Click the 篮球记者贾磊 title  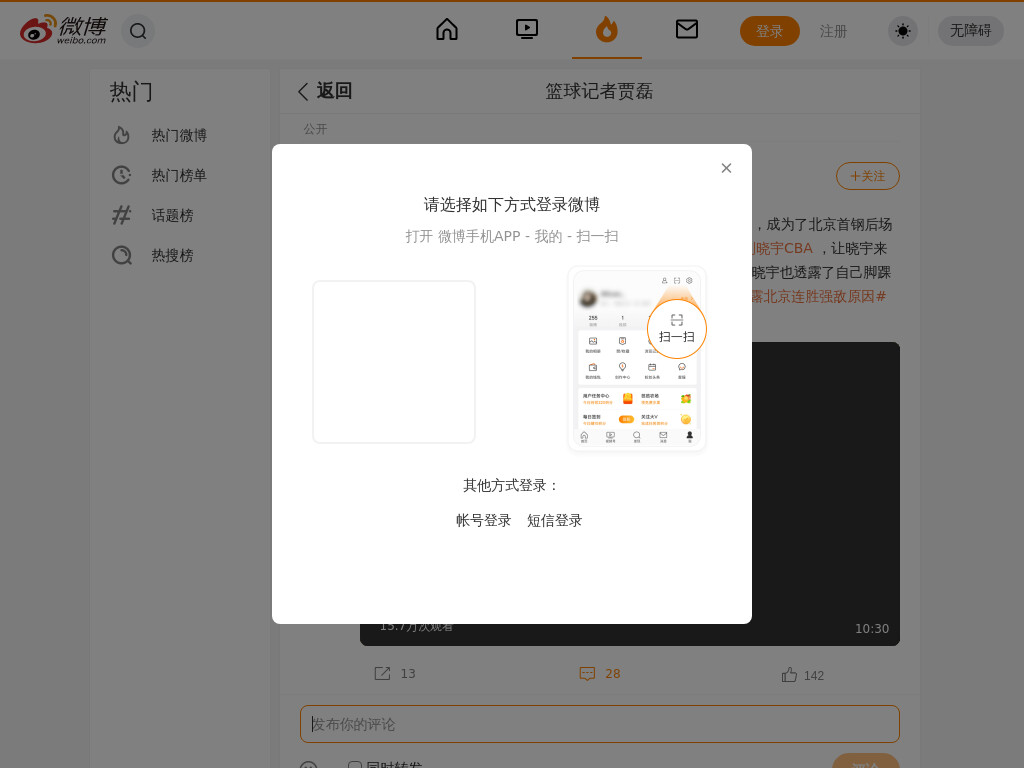(600, 91)
